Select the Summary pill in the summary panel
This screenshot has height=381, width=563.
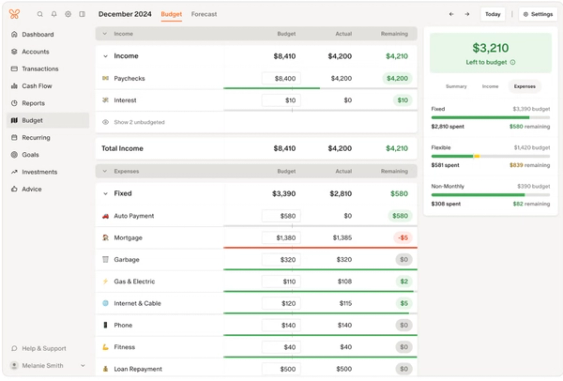pyautogui.click(x=456, y=86)
